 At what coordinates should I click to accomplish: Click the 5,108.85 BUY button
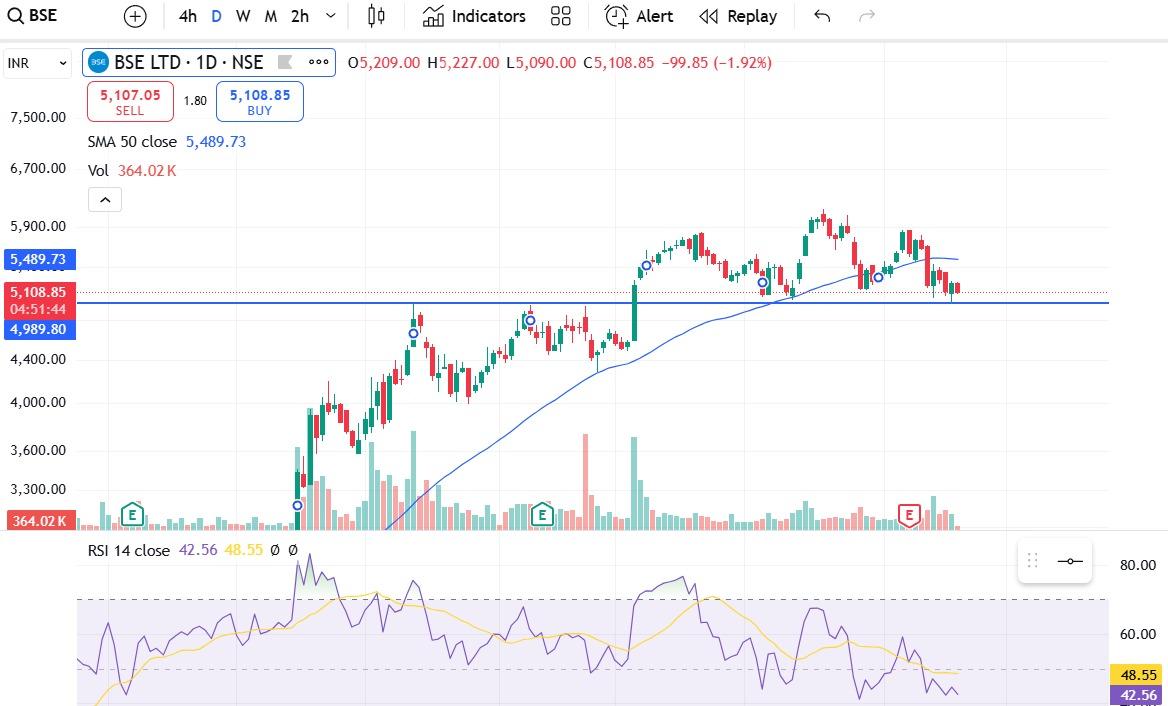coord(260,102)
